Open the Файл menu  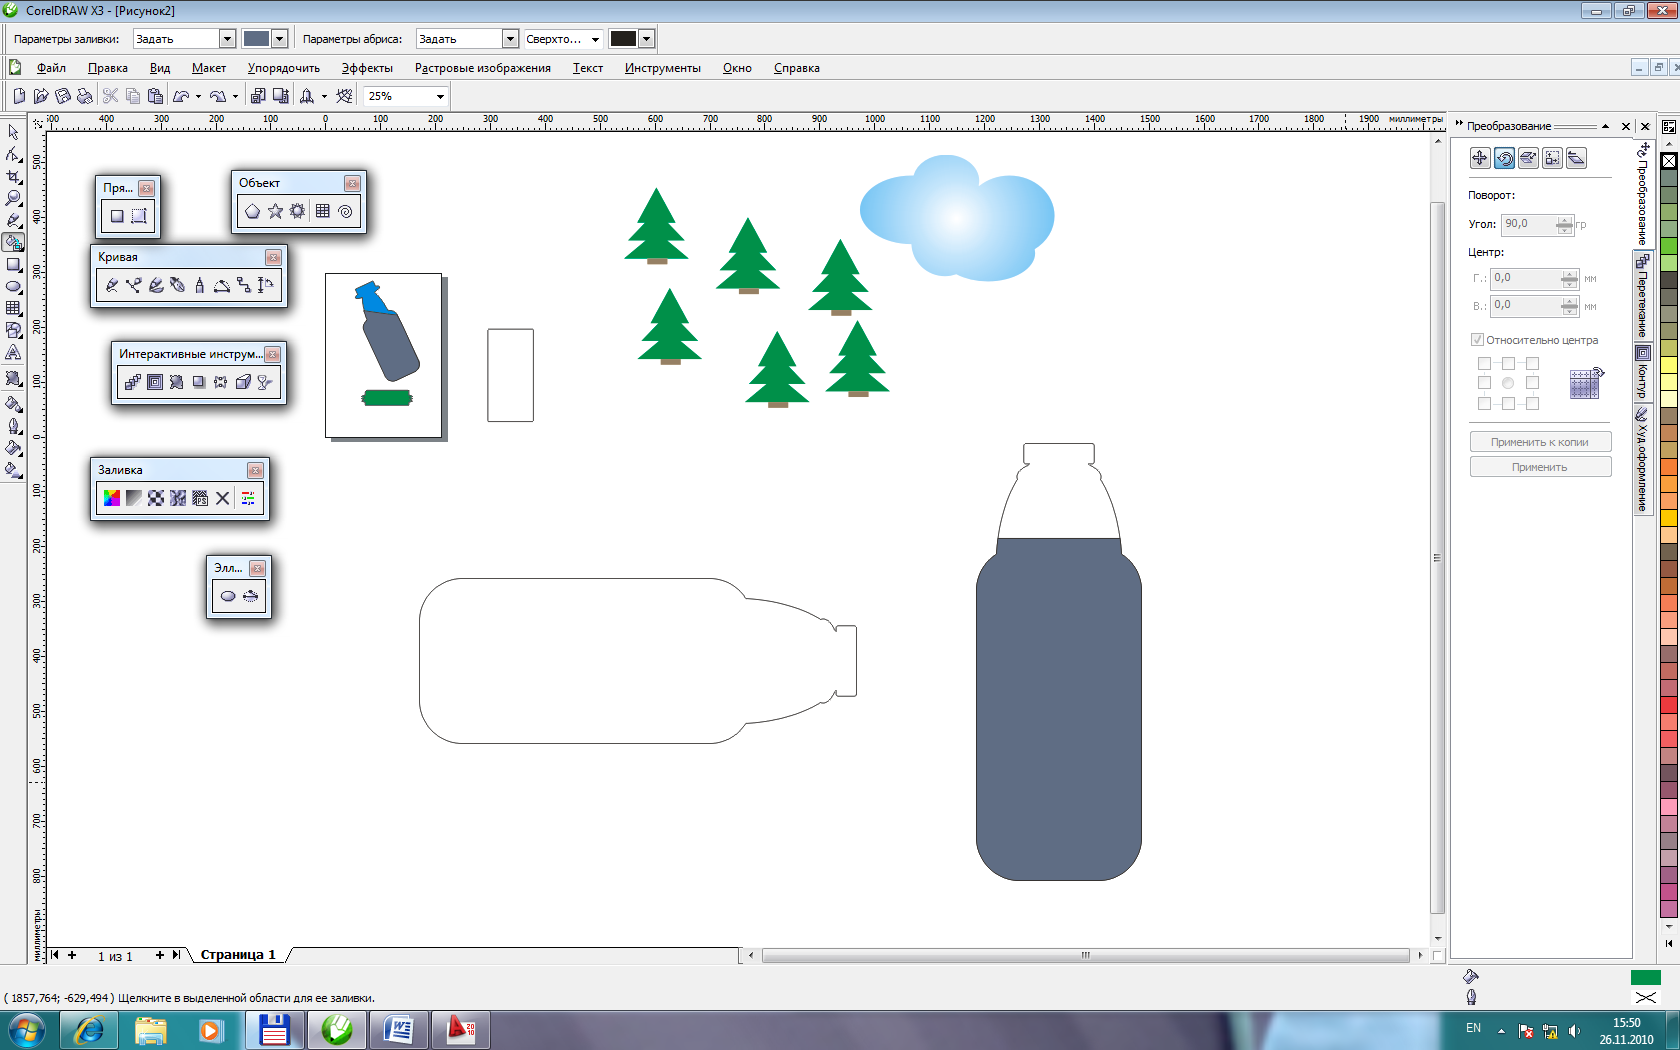click(51, 68)
